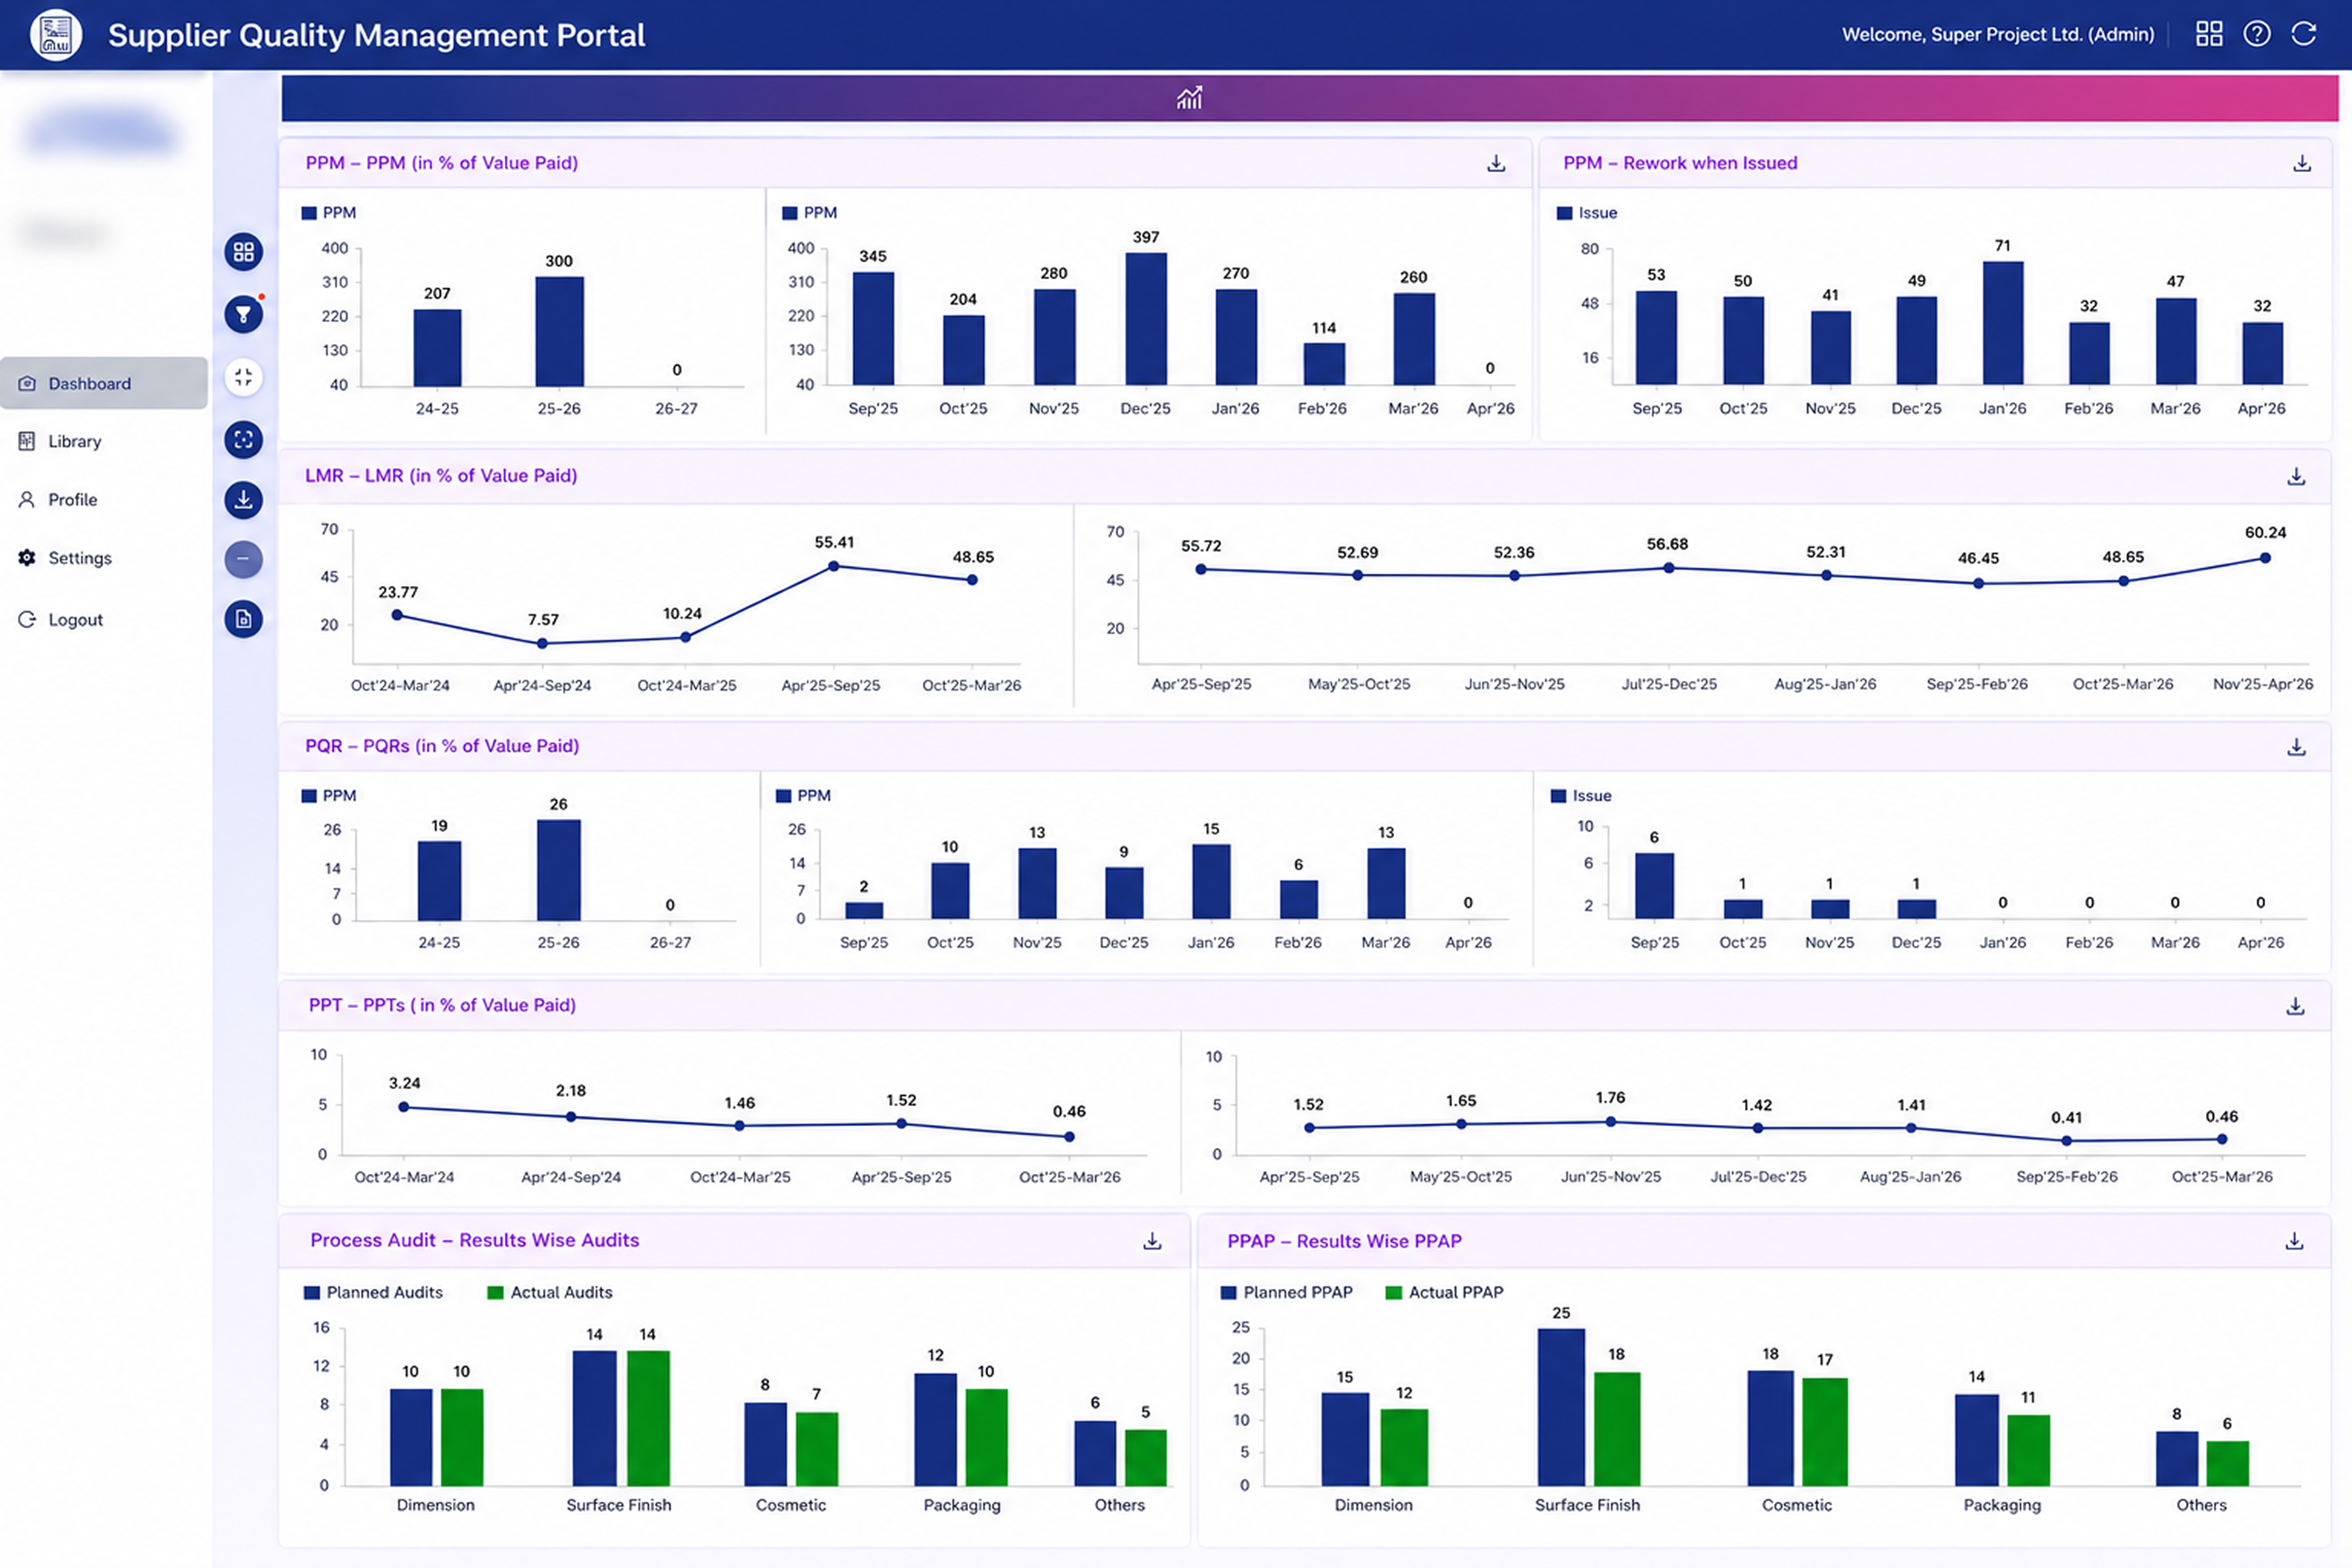
Task: Toggle the Actual PPAP legend series
Action: click(x=1444, y=1292)
